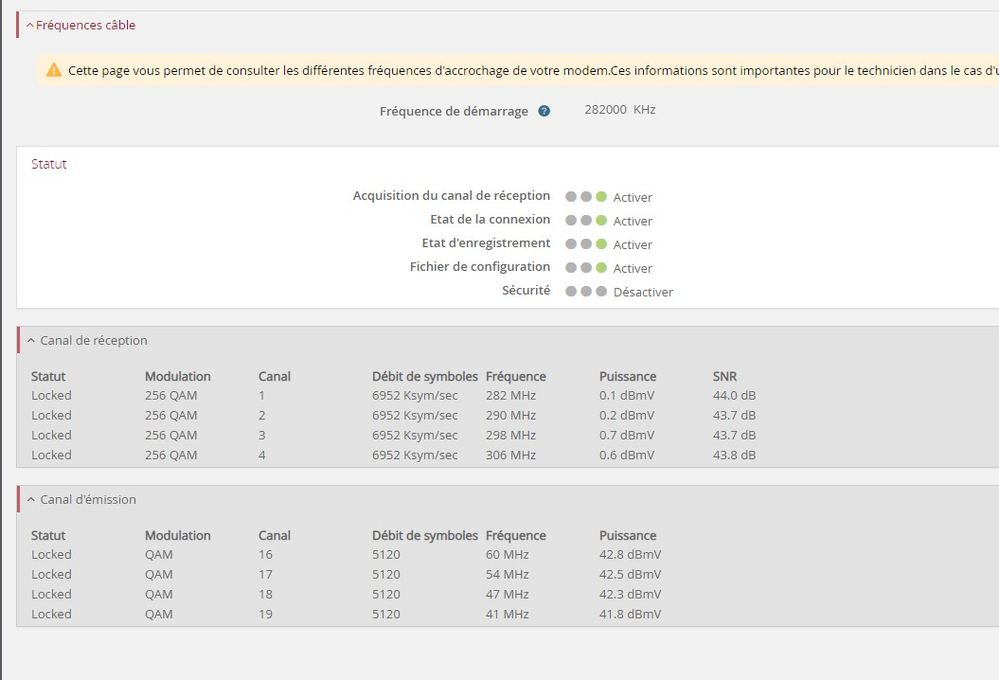
Task: Click the Désactiver label next to Sécurité
Action: (x=643, y=292)
